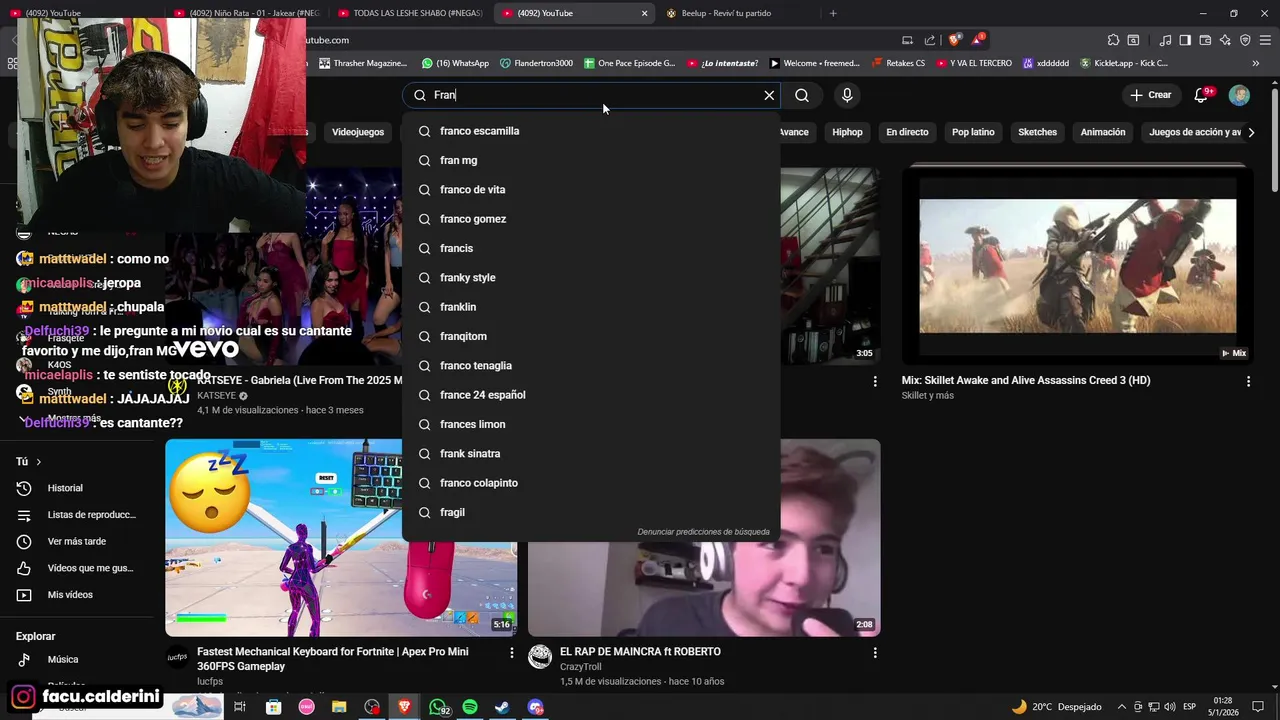
Task: Filter by 'Pop latino' chip
Action: (x=973, y=132)
